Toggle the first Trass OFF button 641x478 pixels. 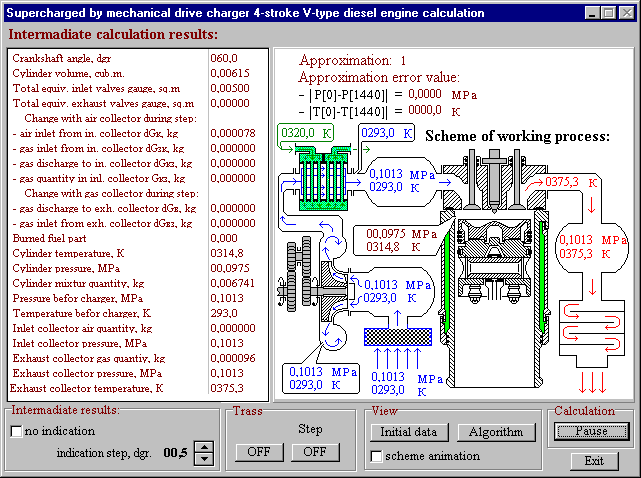(x=251, y=452)
